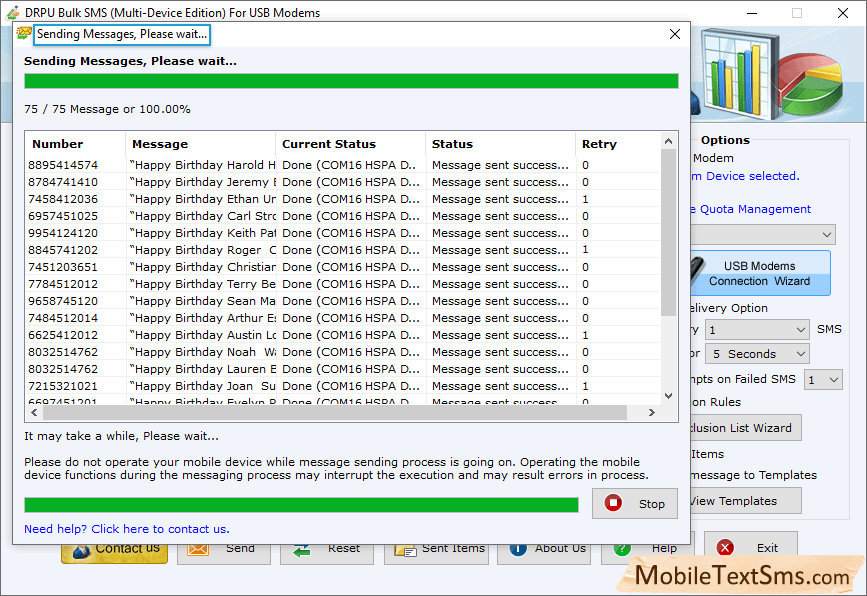Select the row with number 9954124120
This screenshot has width=867, height=596.
[x=343, y=233]
